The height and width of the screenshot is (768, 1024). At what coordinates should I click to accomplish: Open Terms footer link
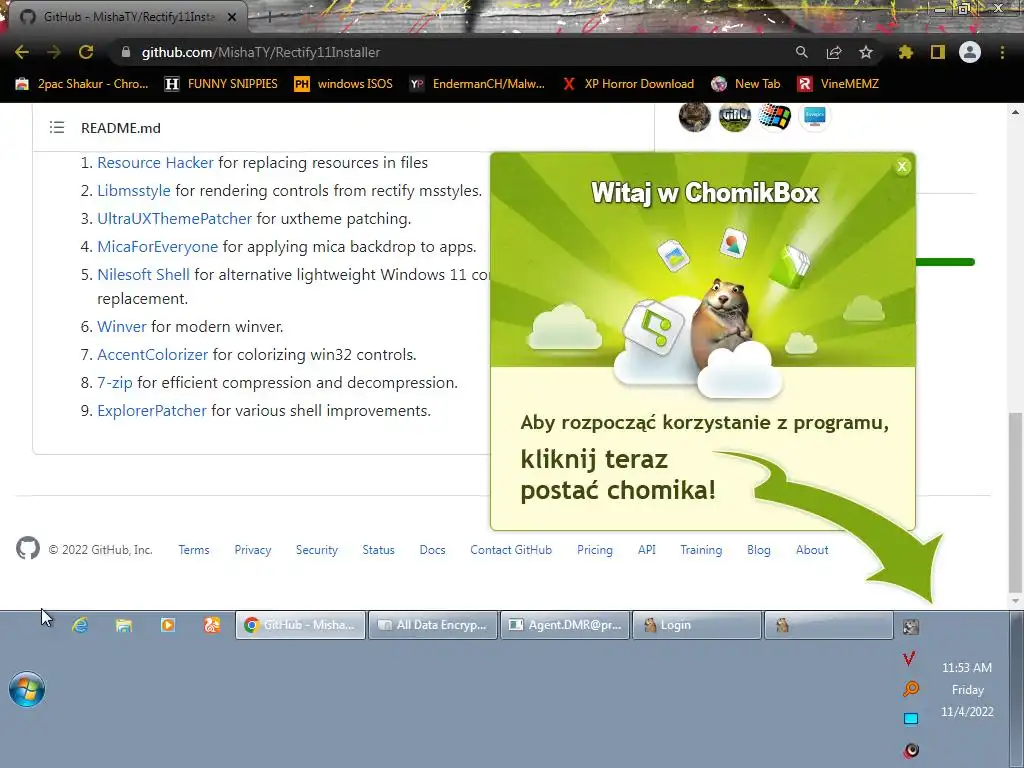point(194,550)
